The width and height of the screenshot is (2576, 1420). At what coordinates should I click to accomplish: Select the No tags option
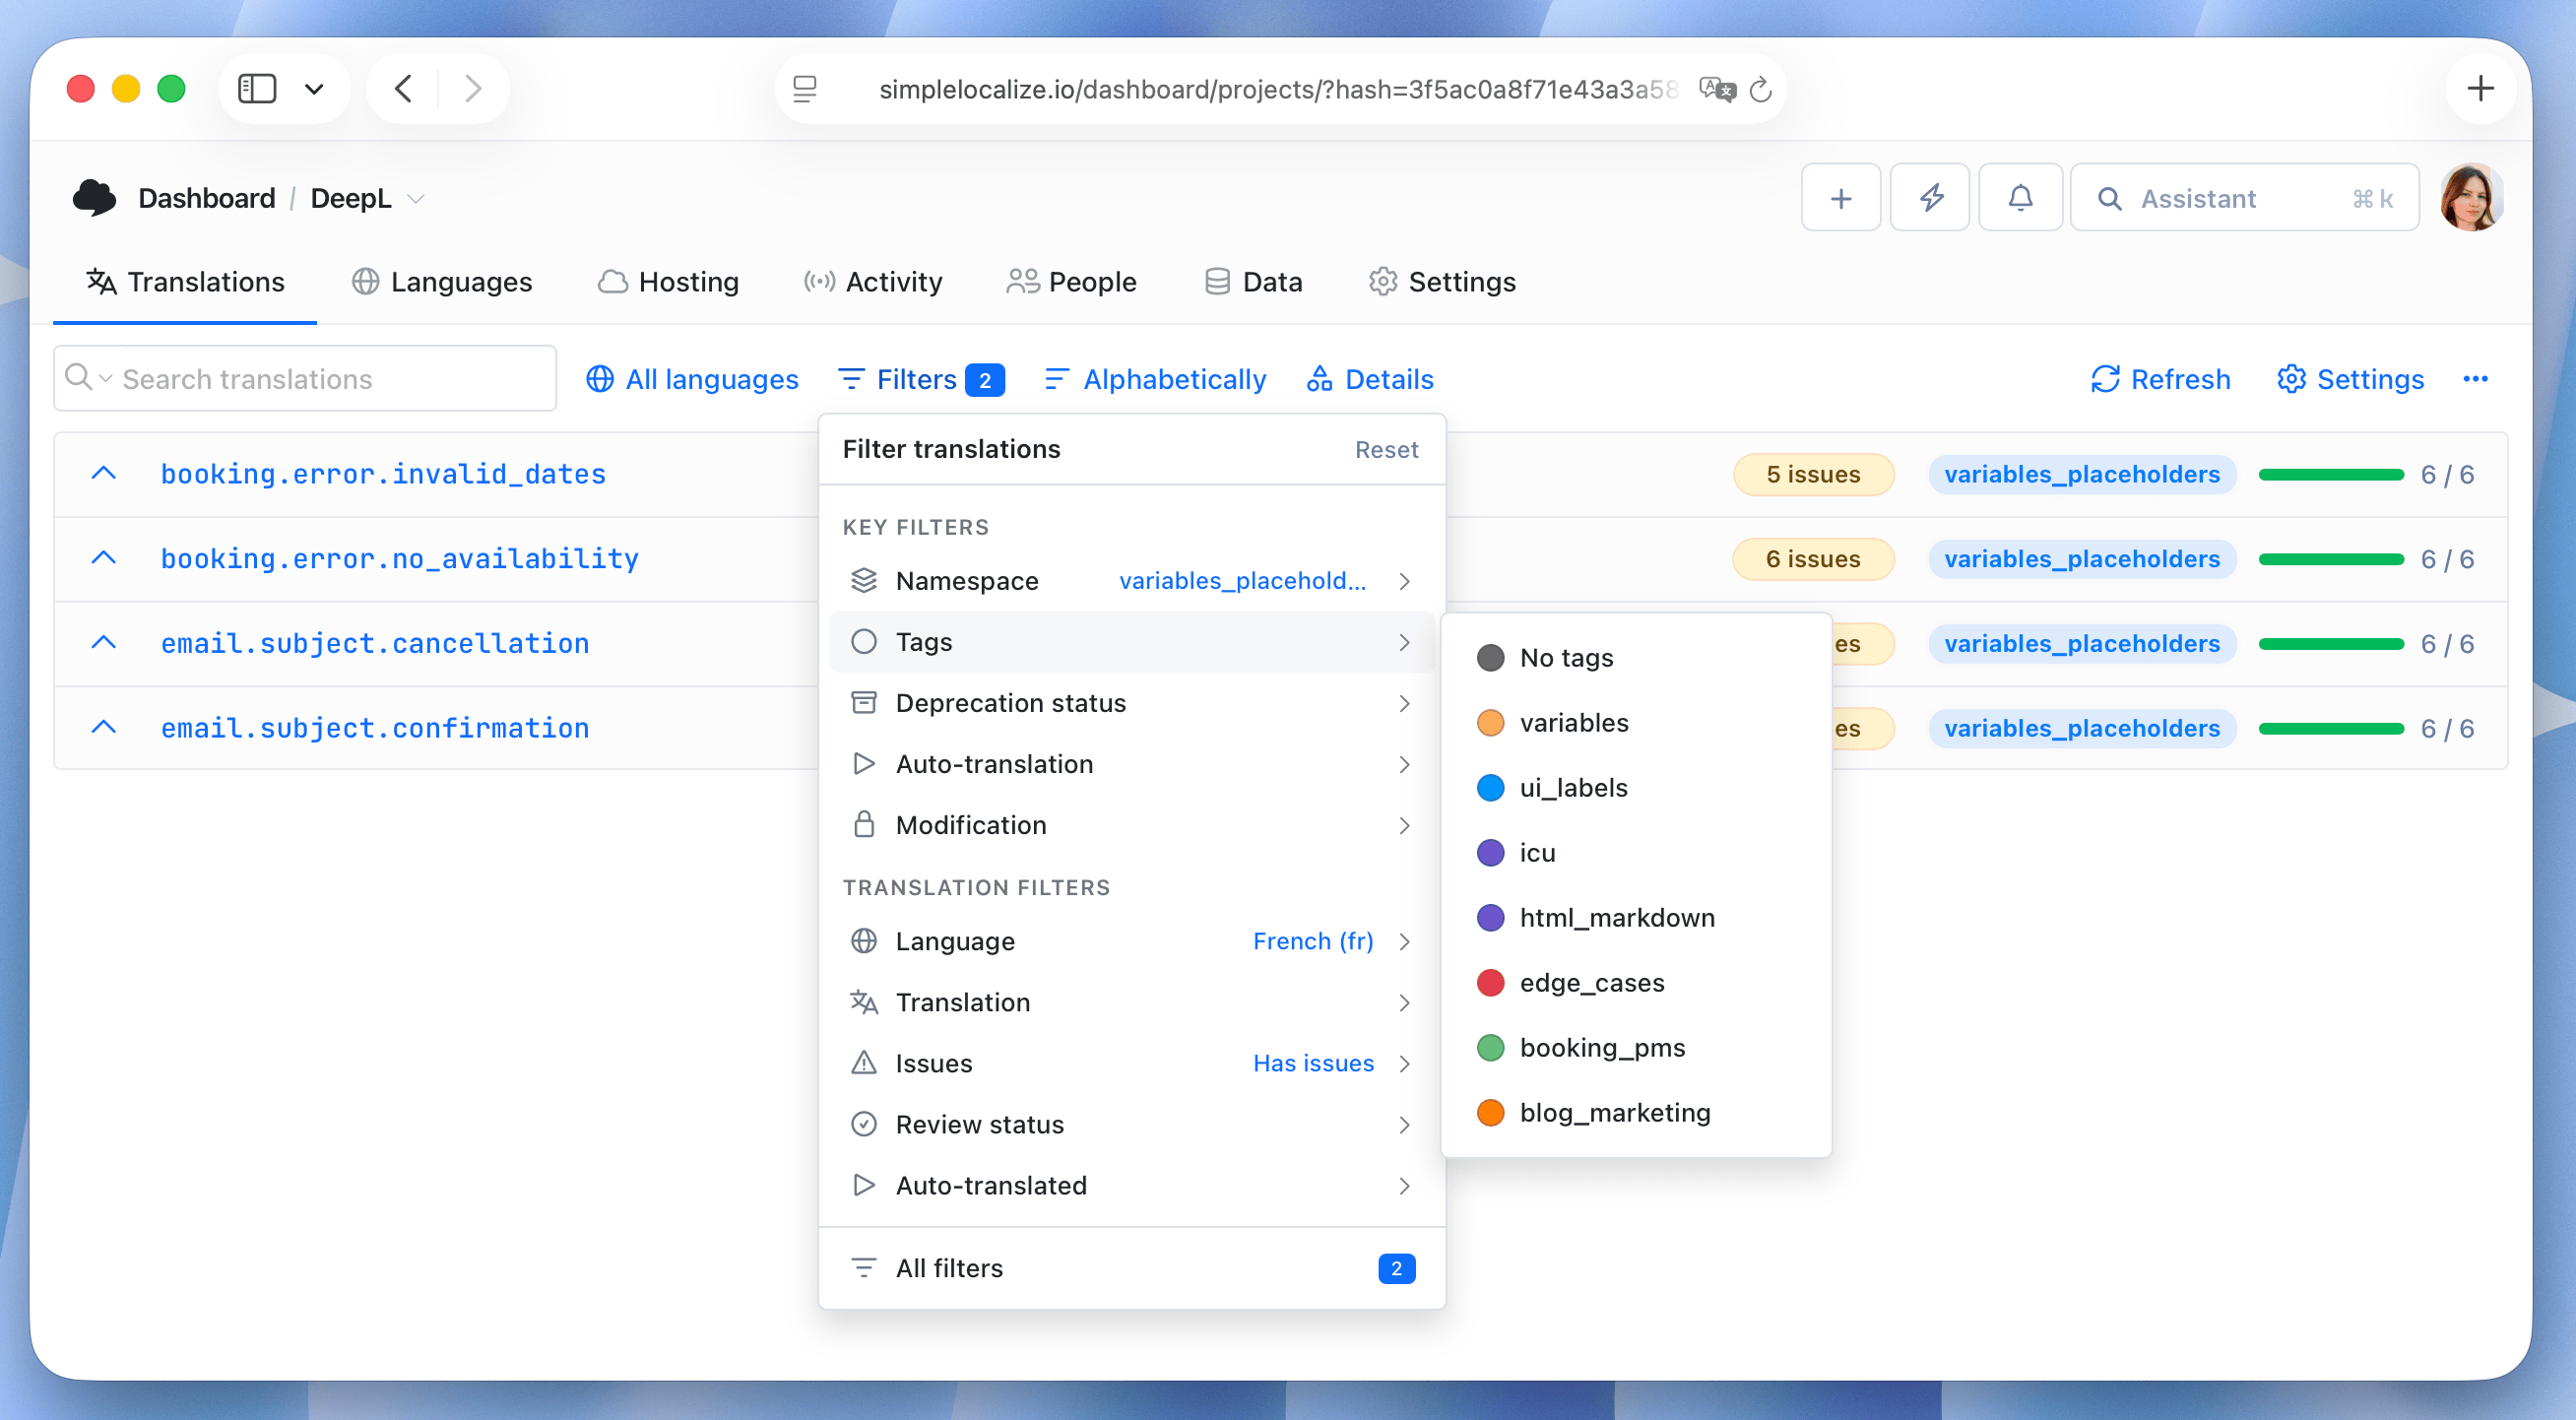(1565, 657)
